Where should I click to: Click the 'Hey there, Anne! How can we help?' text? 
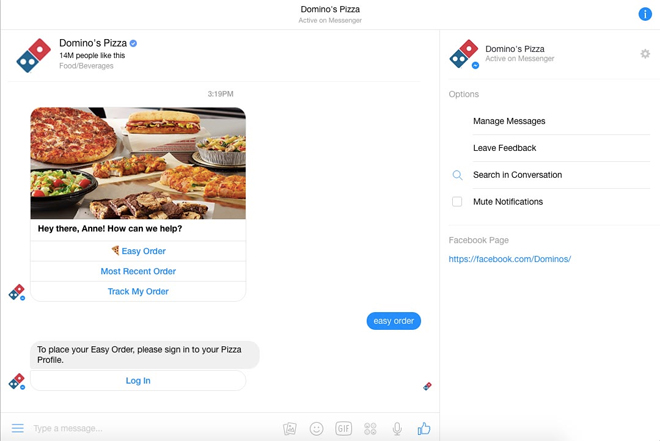pyautogui.click(x=110, y=229)
